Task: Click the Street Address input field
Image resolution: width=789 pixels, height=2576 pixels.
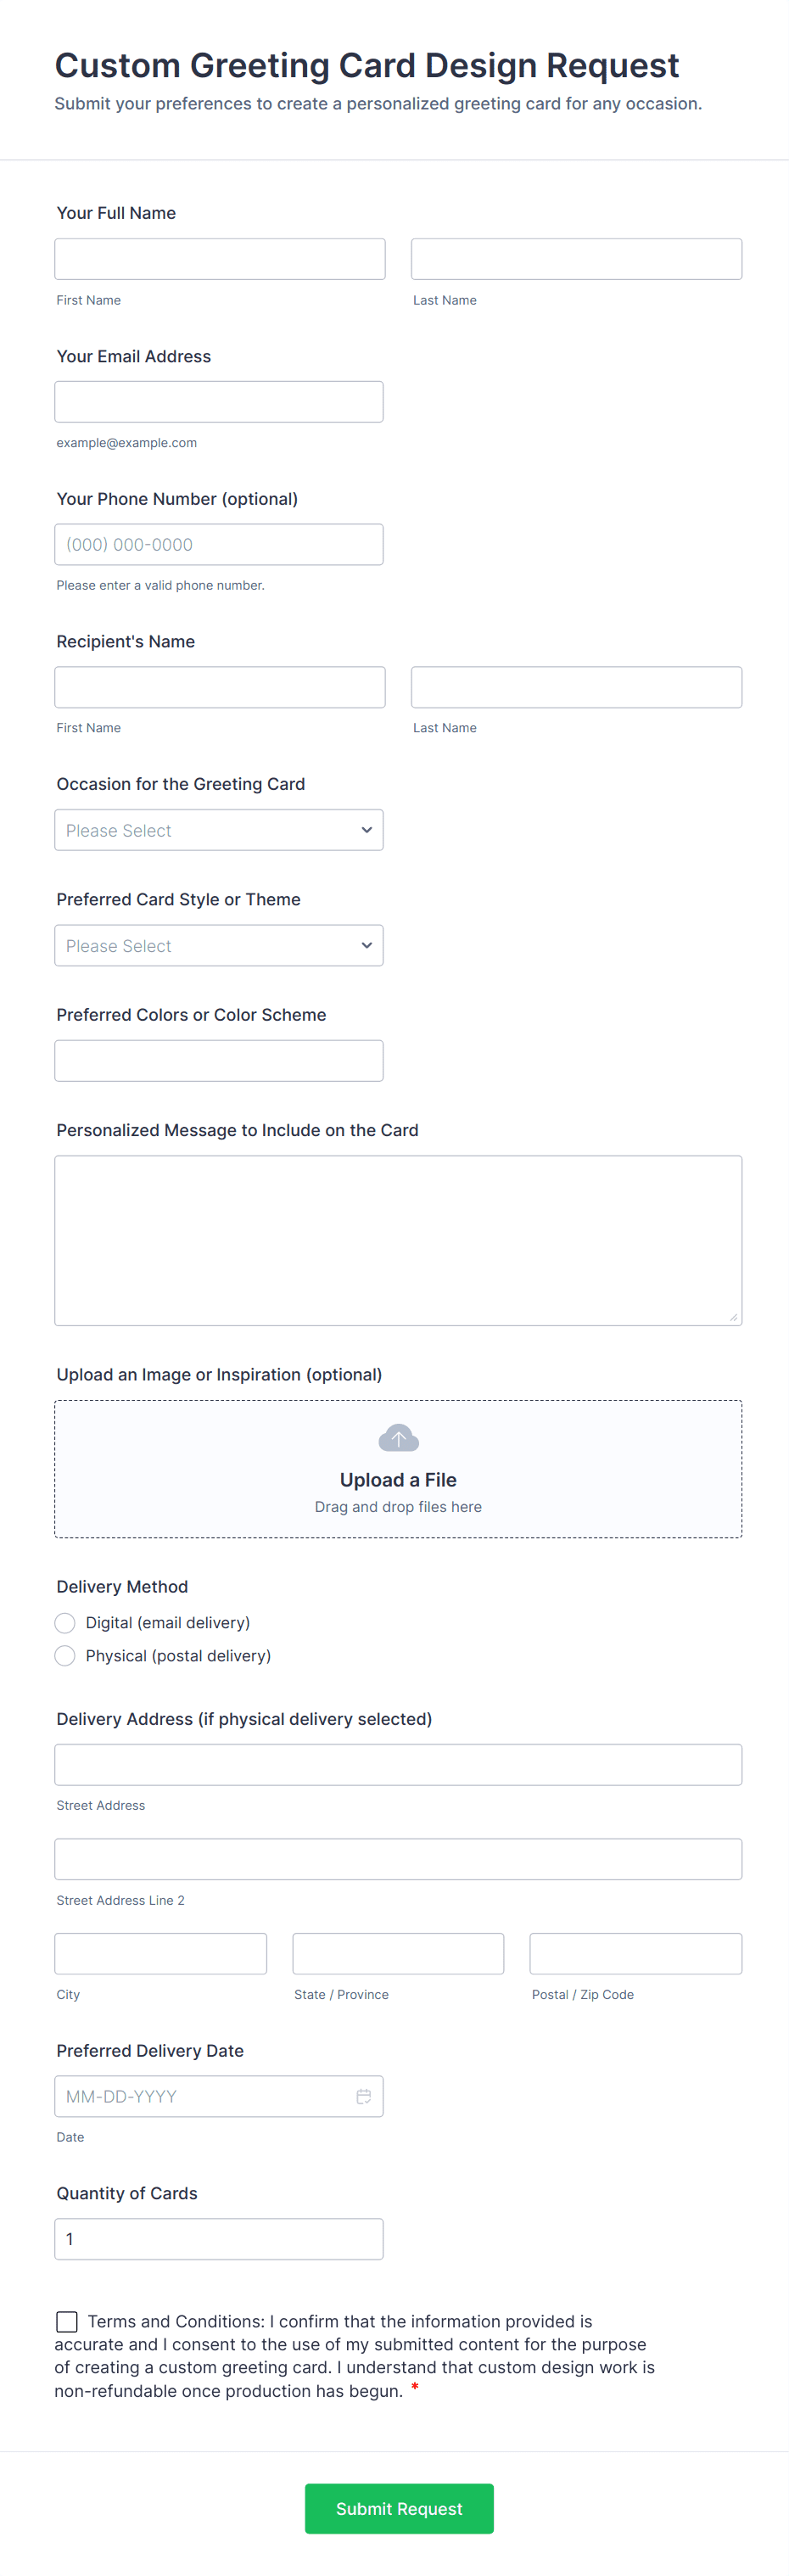Action: pos(398,1764)
